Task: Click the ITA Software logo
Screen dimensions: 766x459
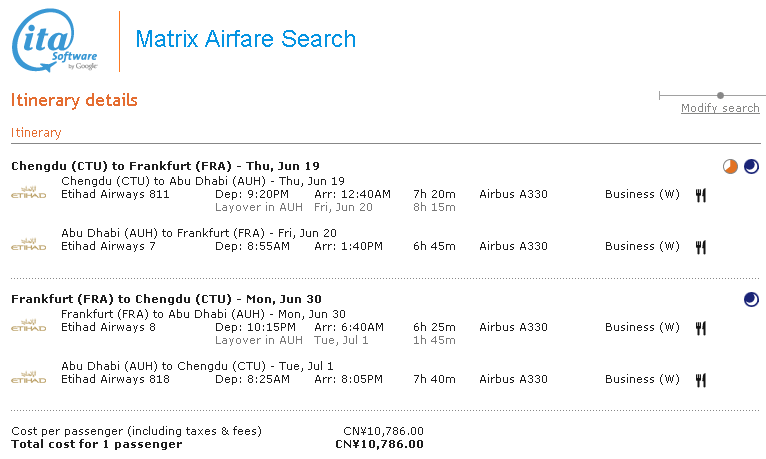Action: pyautogui.click(x=55, y=41)
